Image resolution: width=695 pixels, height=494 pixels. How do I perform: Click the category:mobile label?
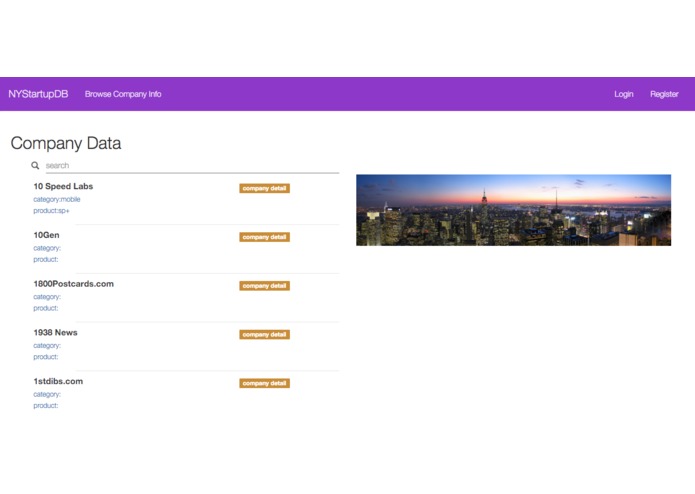tap(57, 199)
